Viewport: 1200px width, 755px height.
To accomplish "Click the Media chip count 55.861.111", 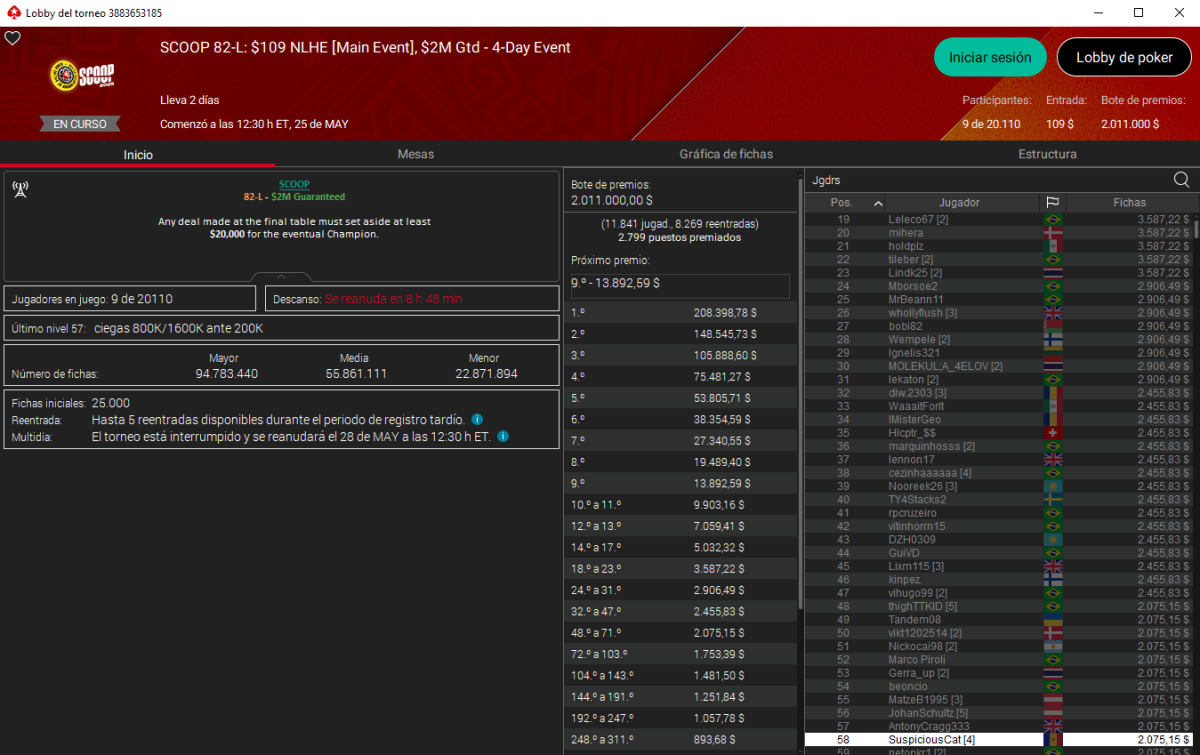I will pyautogui.click(x=356, y=374).
